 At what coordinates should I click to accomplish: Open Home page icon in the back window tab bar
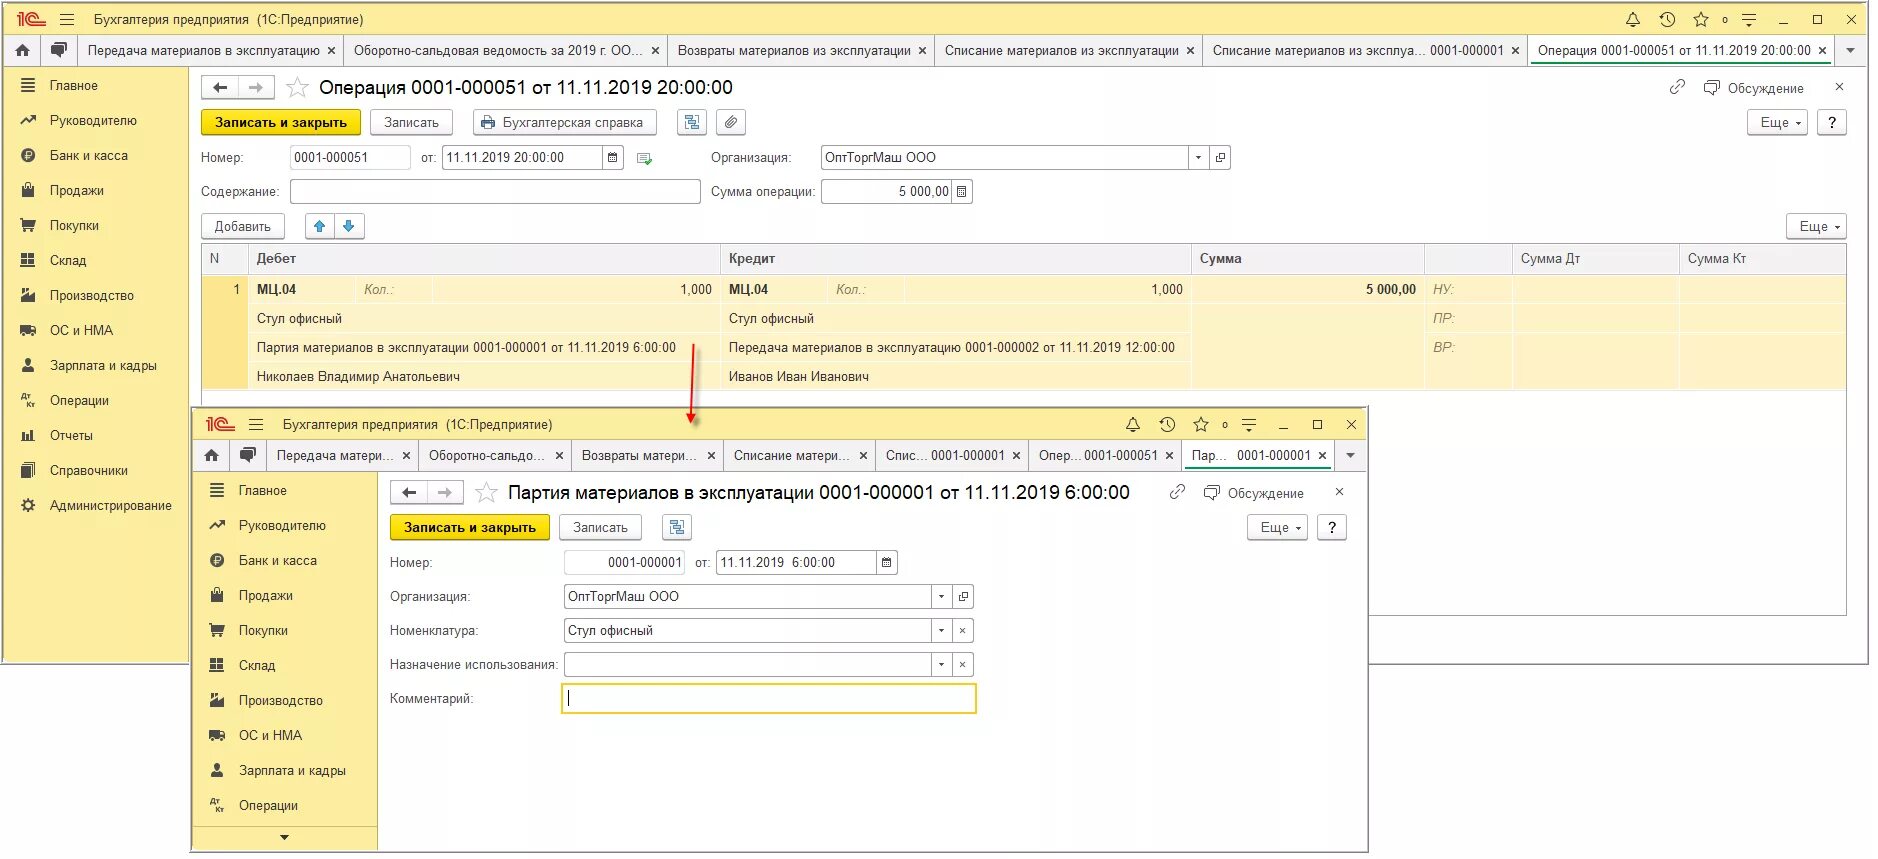[22, 50]
